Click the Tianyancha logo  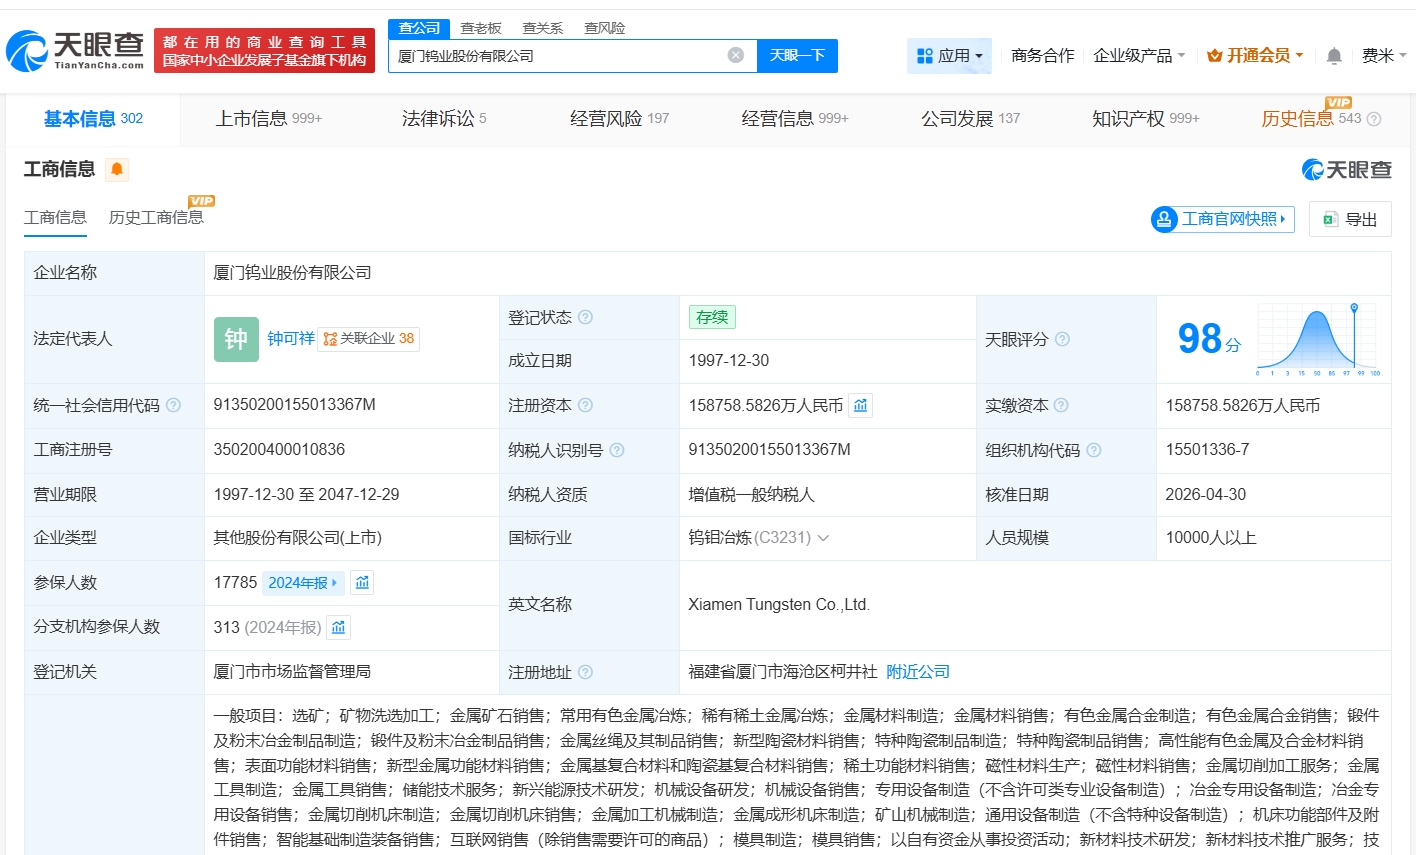click(x=75, y=50)
